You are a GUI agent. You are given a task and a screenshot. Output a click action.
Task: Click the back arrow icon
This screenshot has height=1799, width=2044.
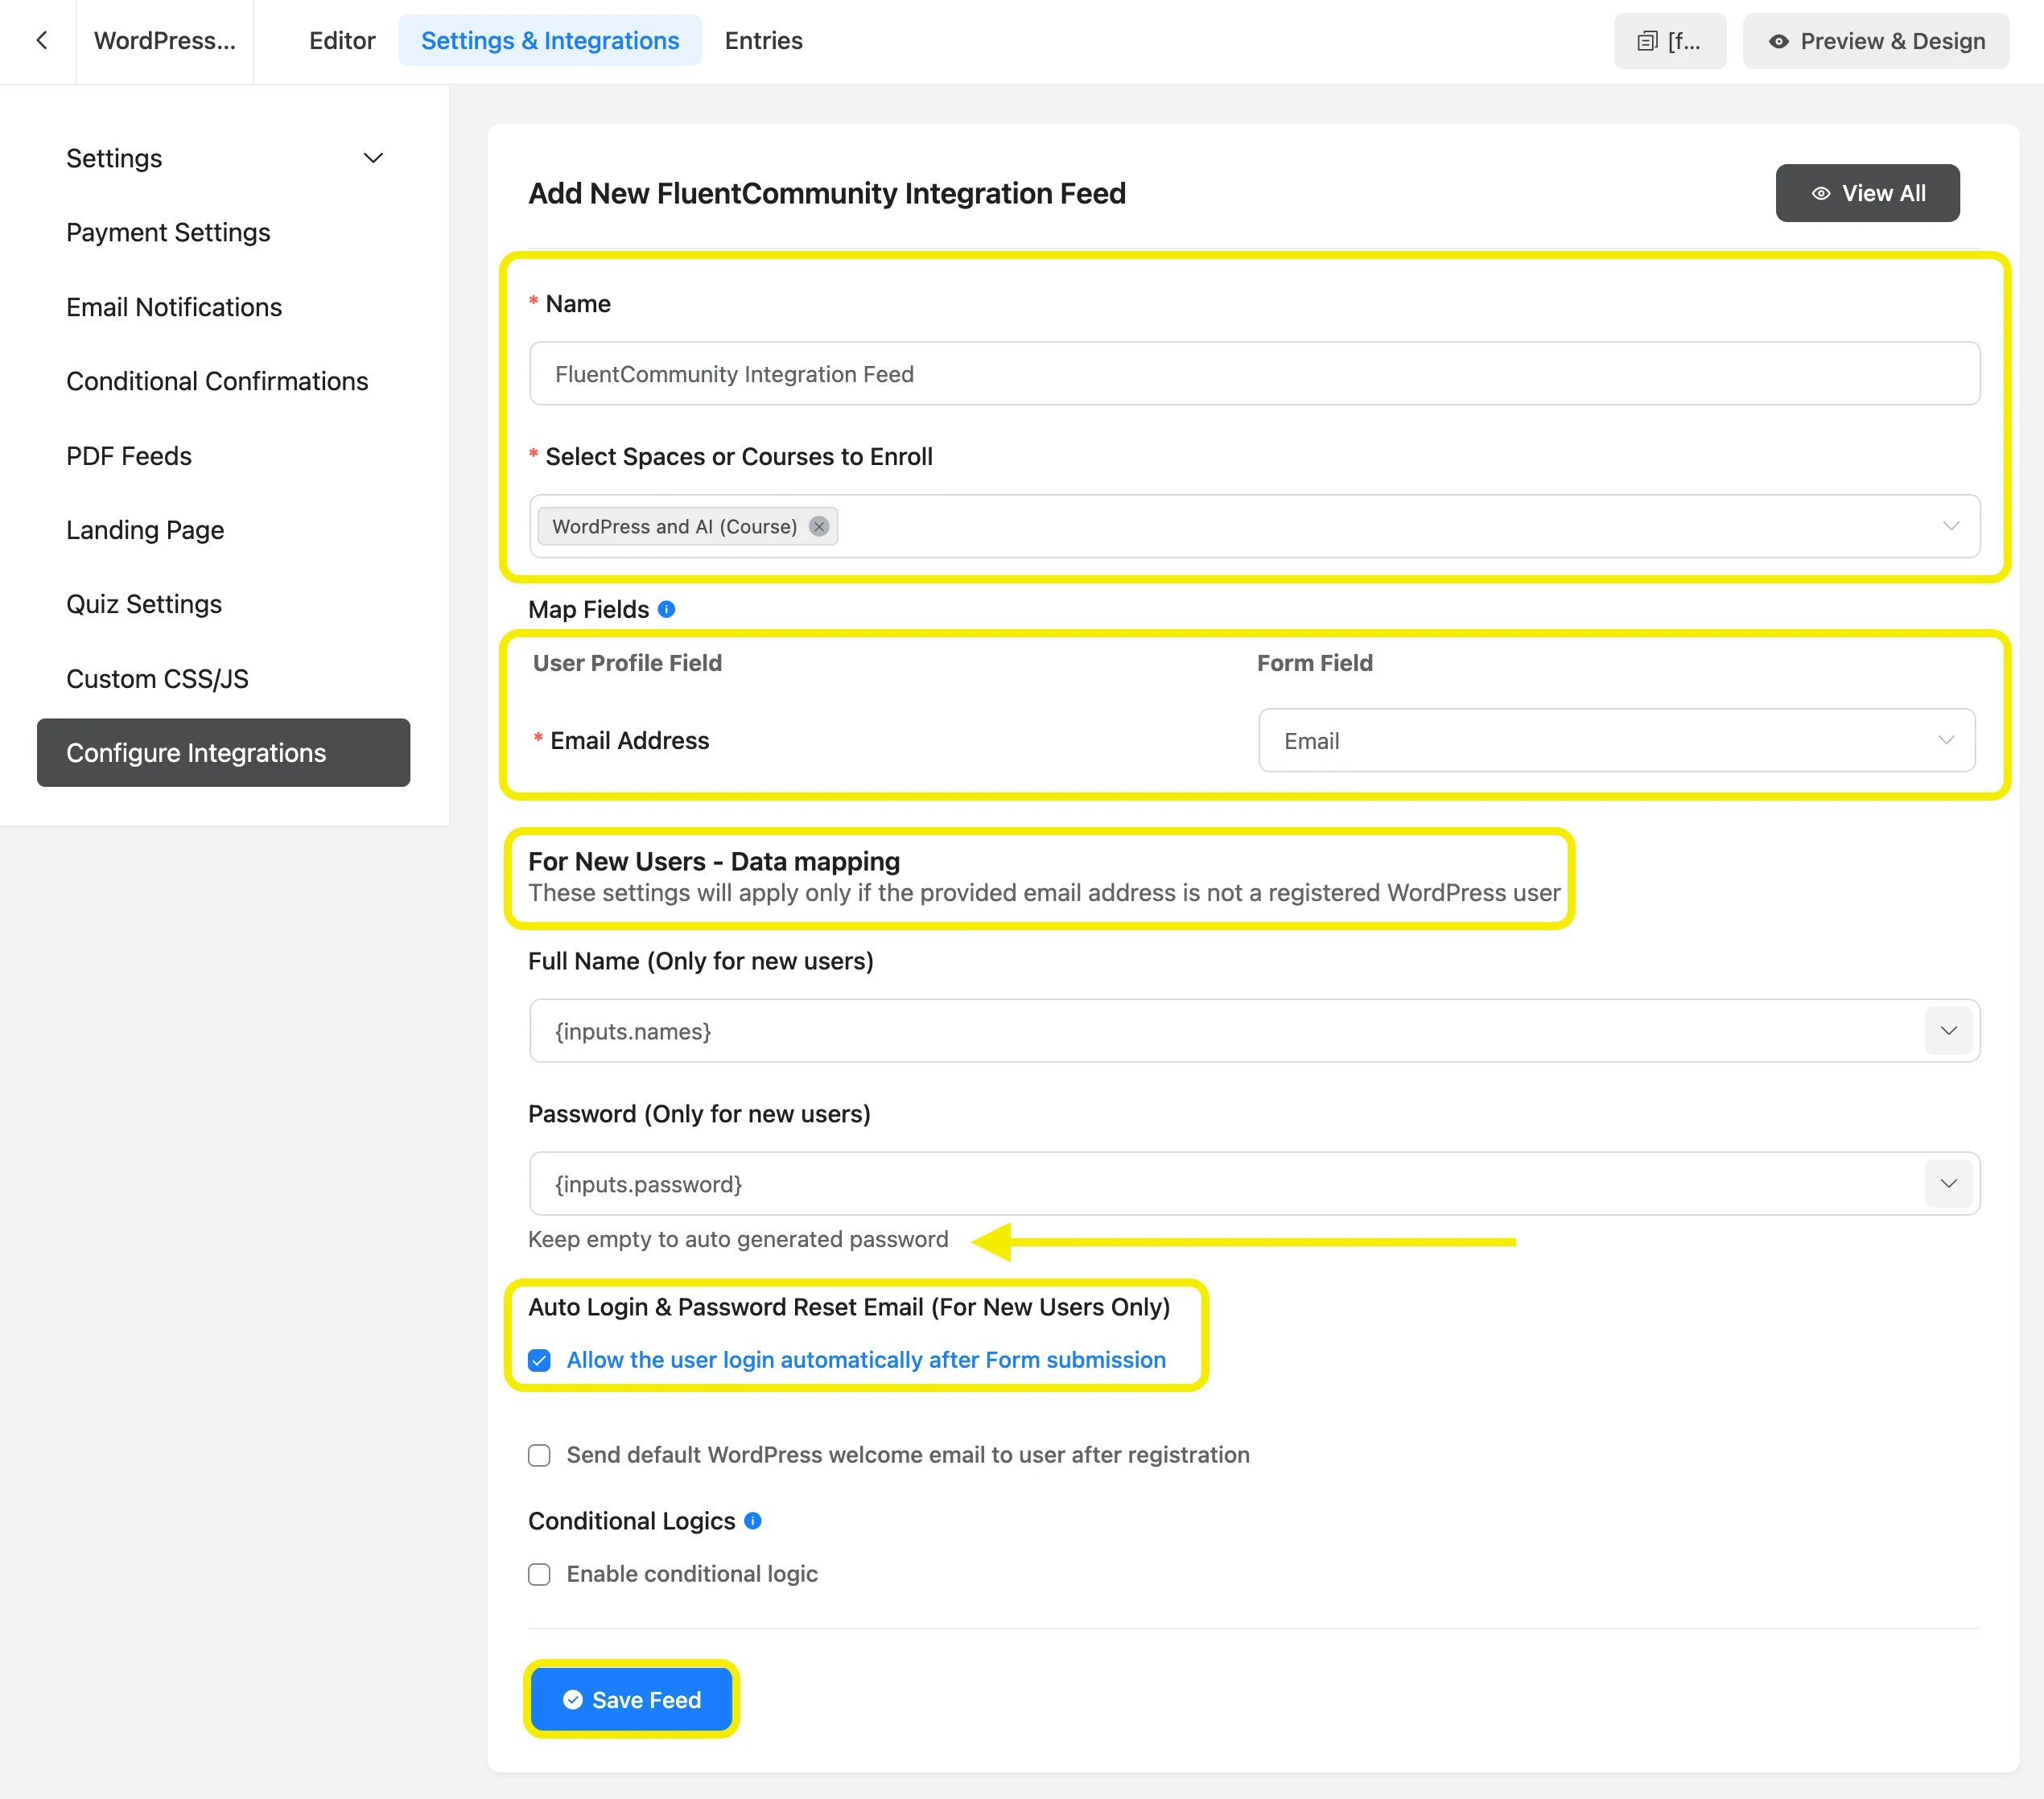[41, 41]
